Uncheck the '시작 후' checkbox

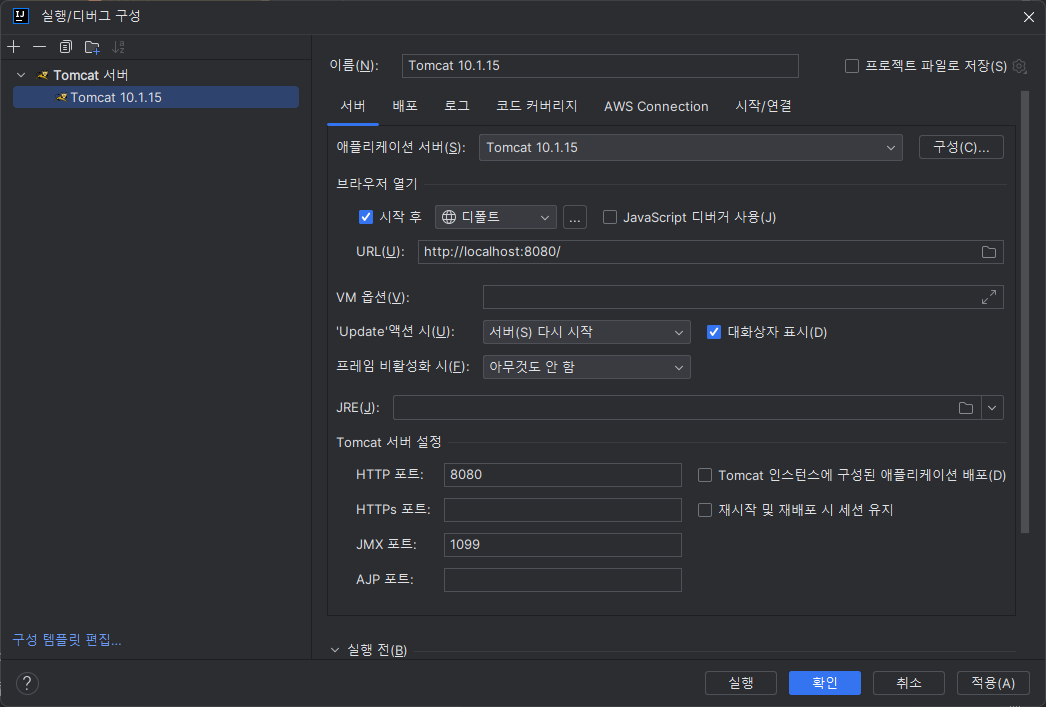pos(366,217)
